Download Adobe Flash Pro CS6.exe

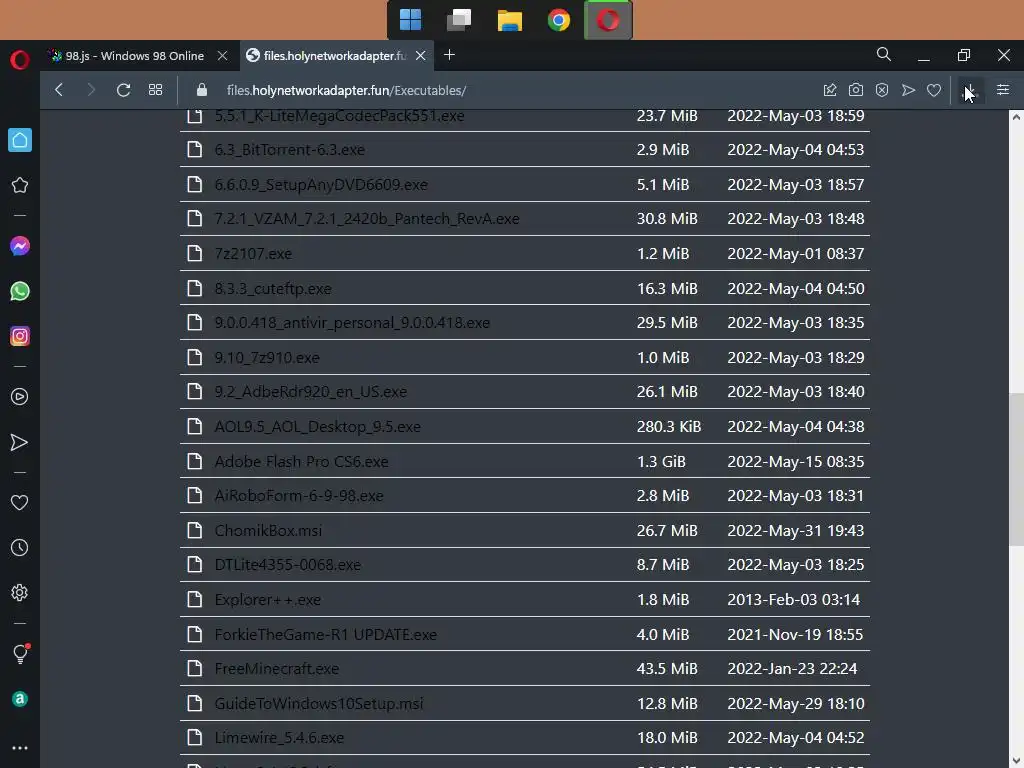tap(301, 461)
